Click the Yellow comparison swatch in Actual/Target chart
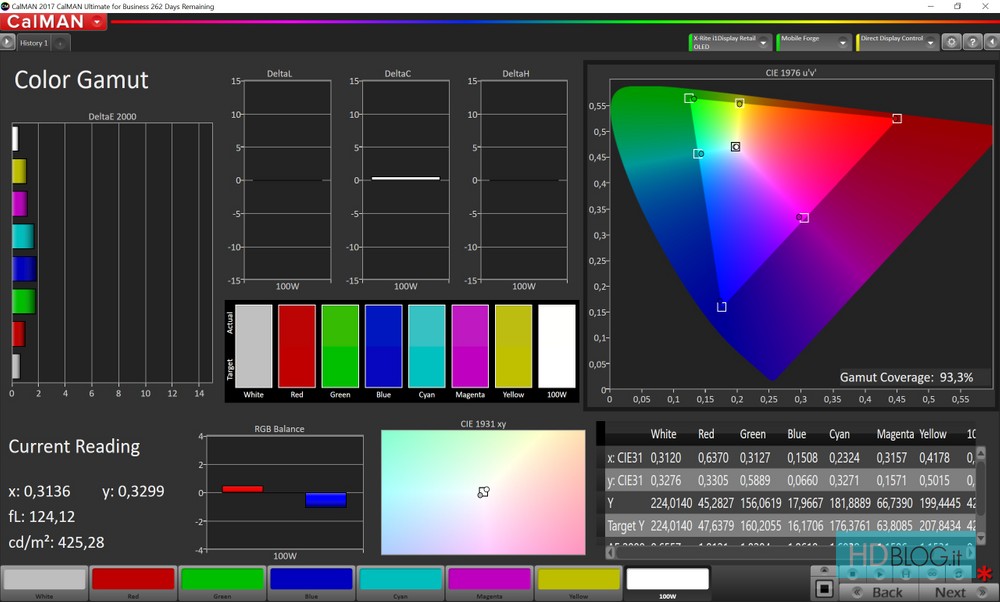 pyautogui.click(x=513, y=346)
